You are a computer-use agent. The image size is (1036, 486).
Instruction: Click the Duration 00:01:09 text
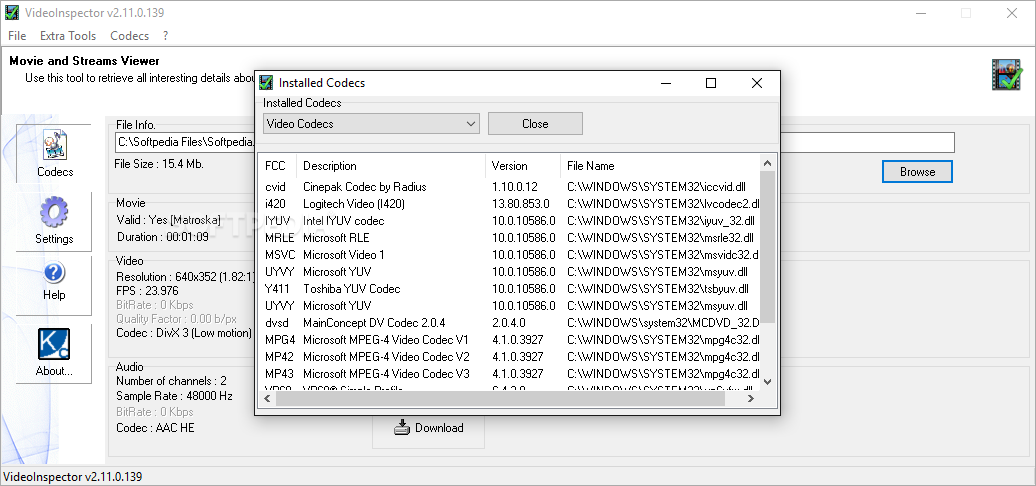point(163,236)
